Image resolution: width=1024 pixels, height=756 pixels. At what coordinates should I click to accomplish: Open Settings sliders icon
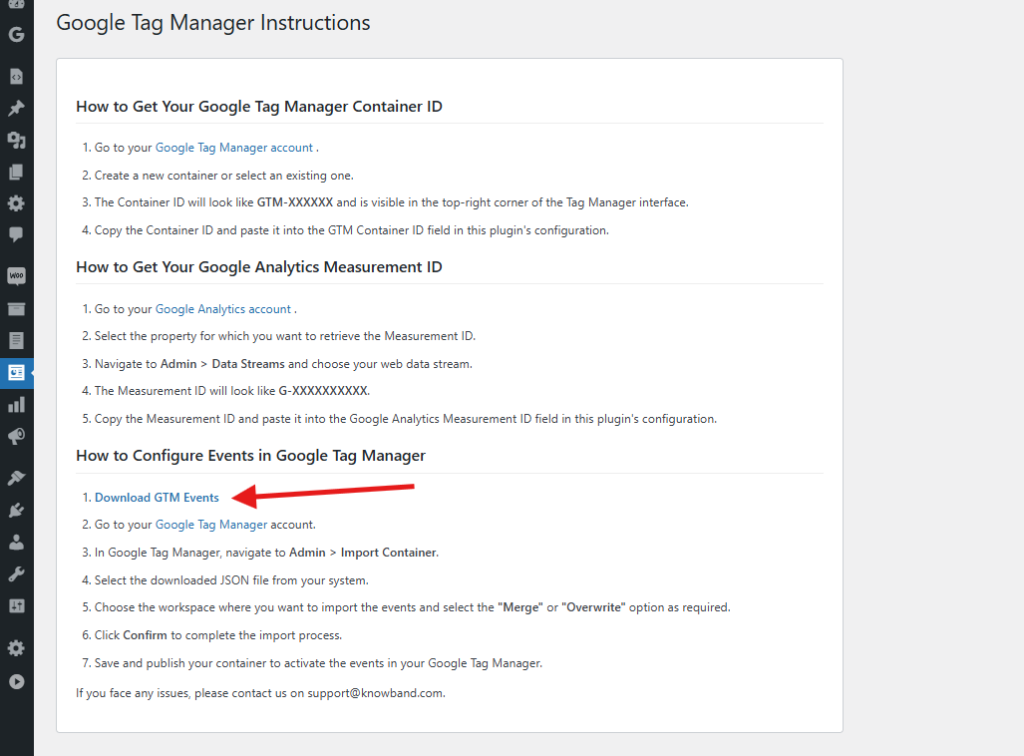click(16, 606)
